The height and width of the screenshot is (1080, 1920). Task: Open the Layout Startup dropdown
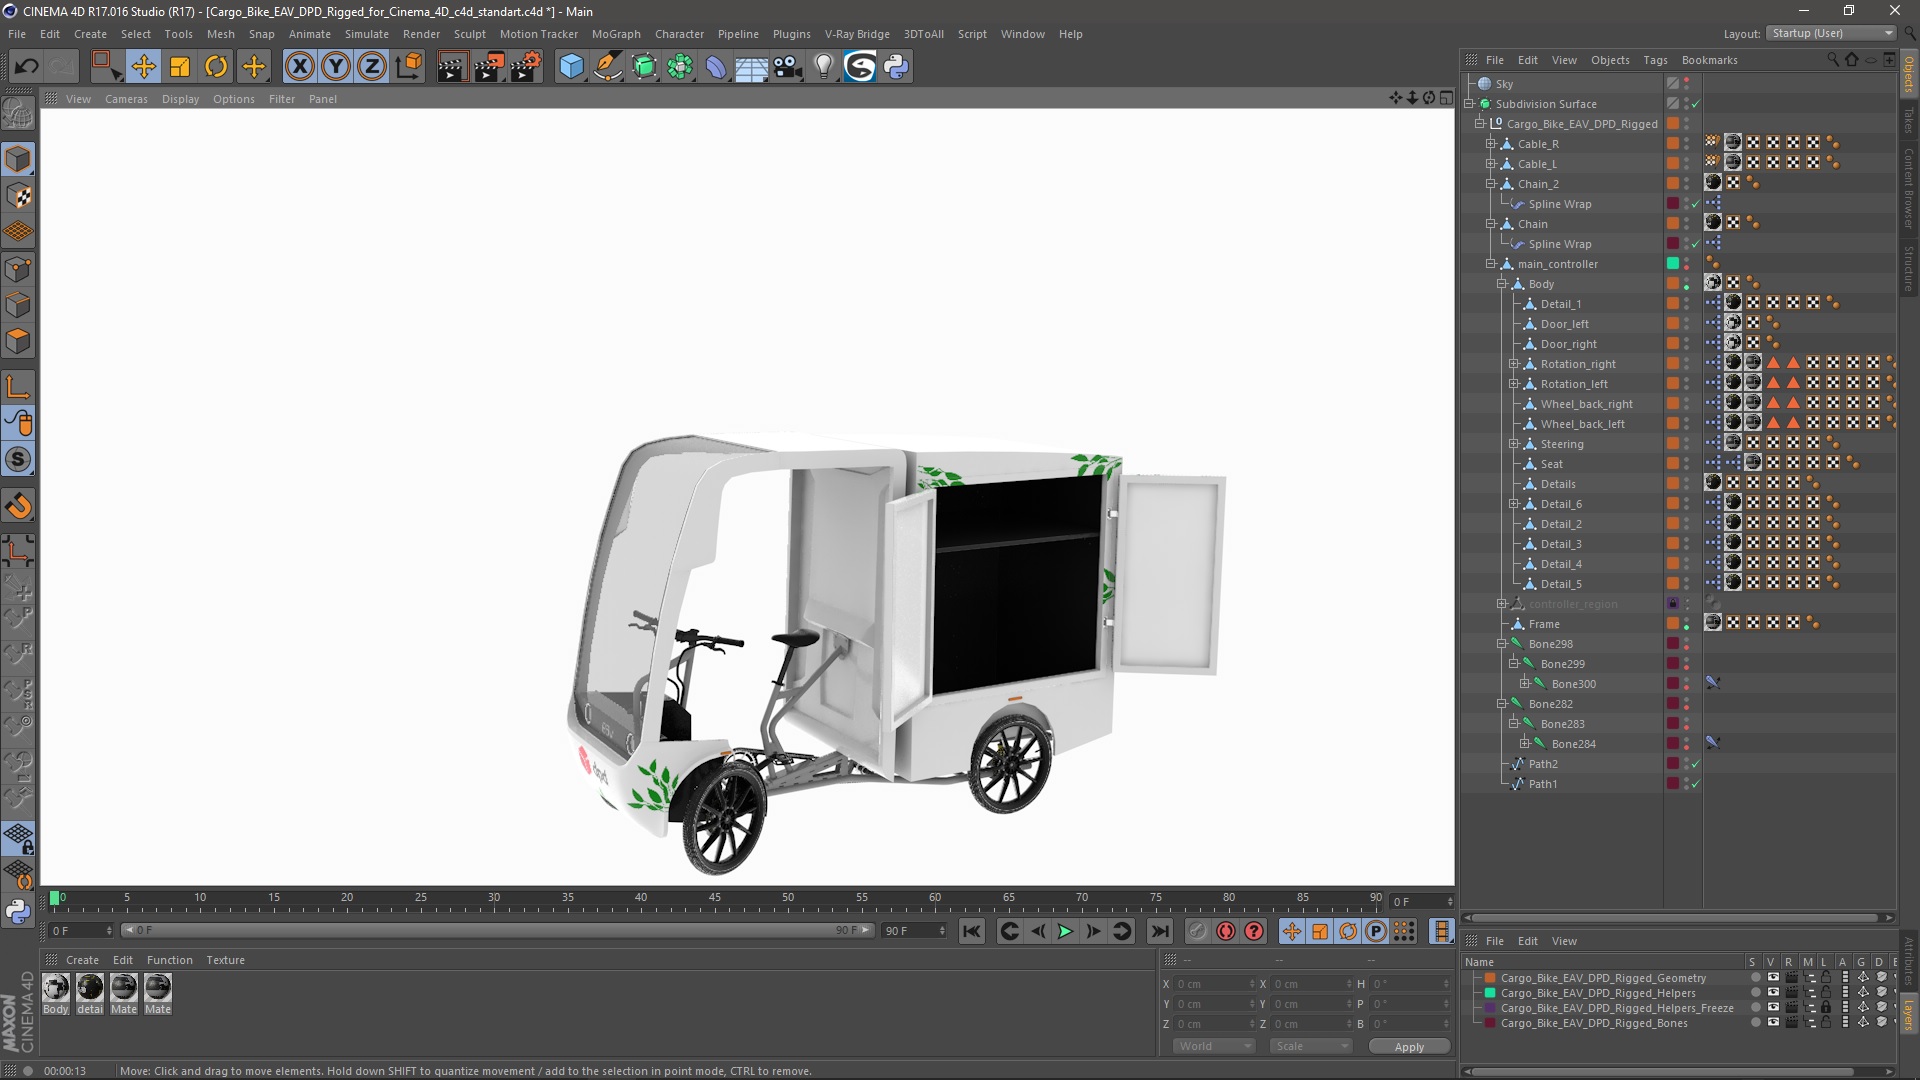coord(1831,33)
